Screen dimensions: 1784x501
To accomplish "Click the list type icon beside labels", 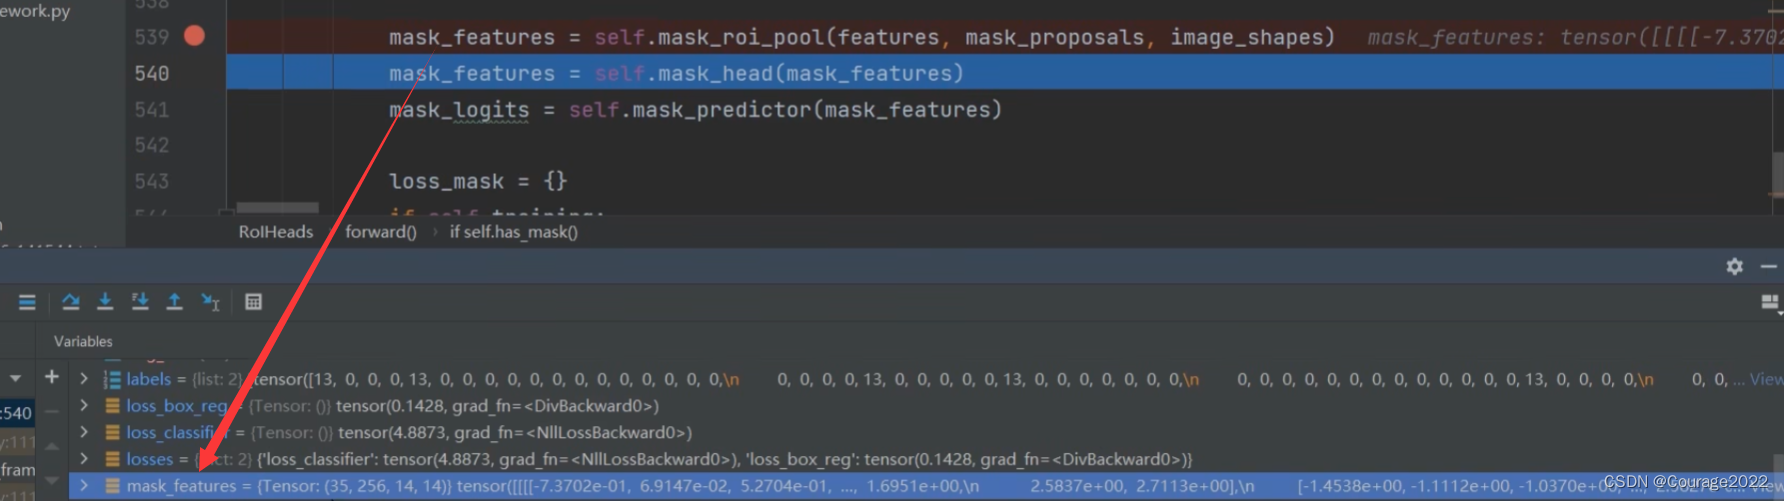I will point(112,379).
